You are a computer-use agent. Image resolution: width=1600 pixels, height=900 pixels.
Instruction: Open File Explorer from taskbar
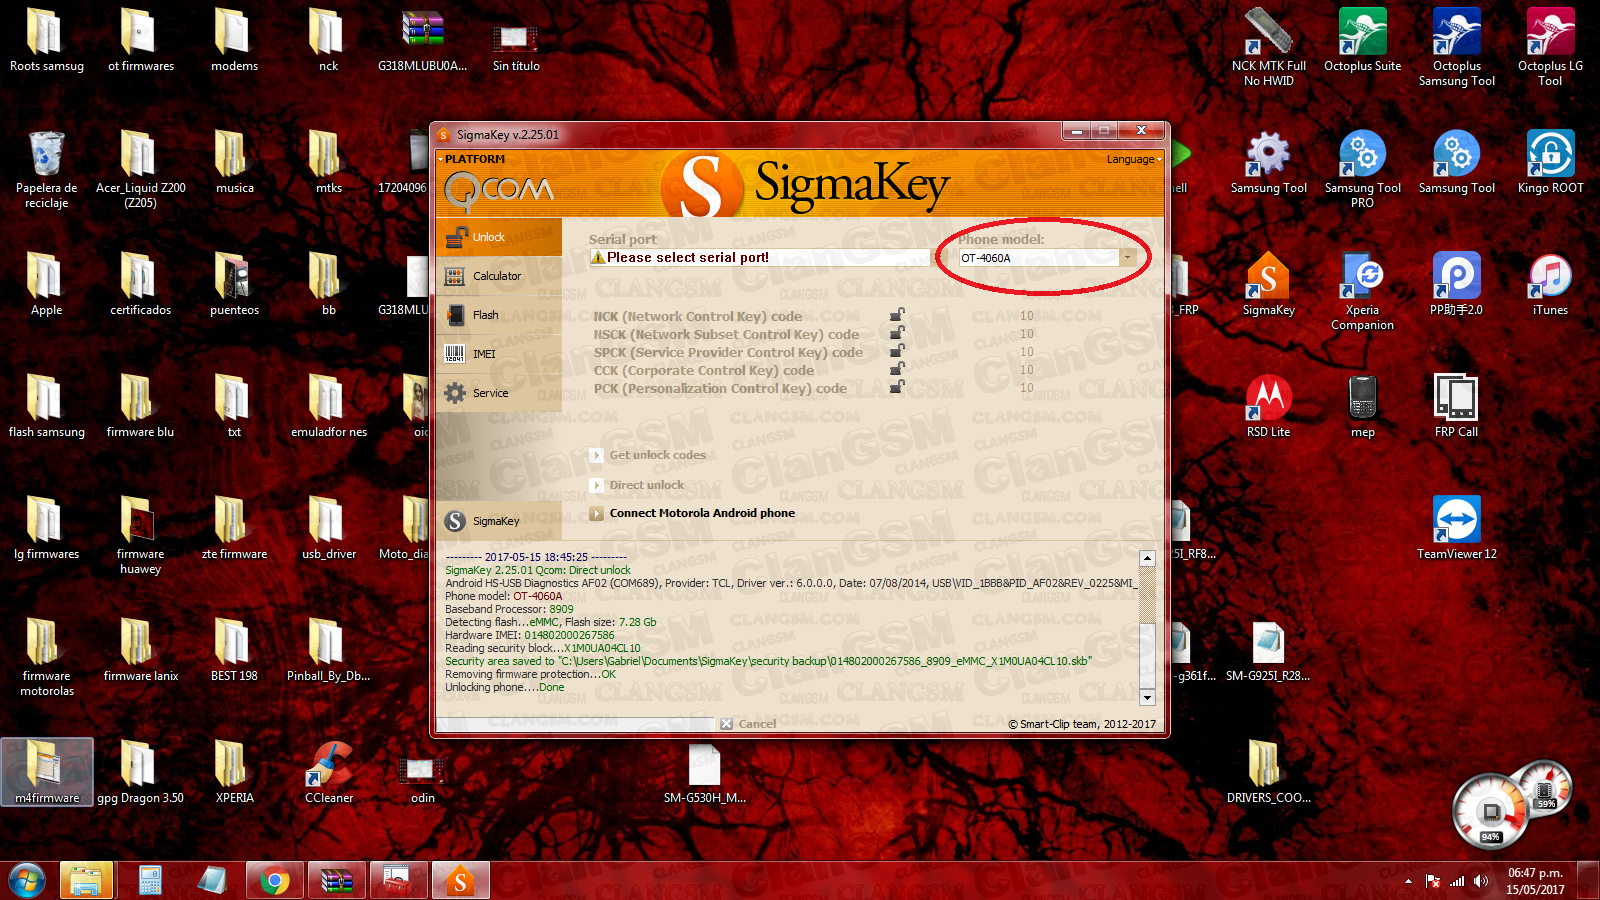tap(86, 881)
